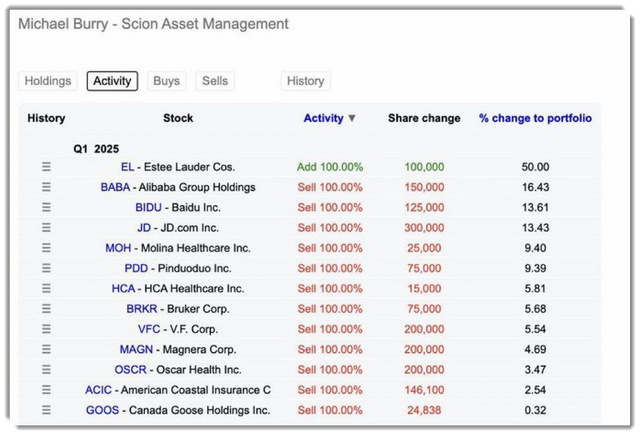Open the EL ticker link
640x435 pixels.
127,167
